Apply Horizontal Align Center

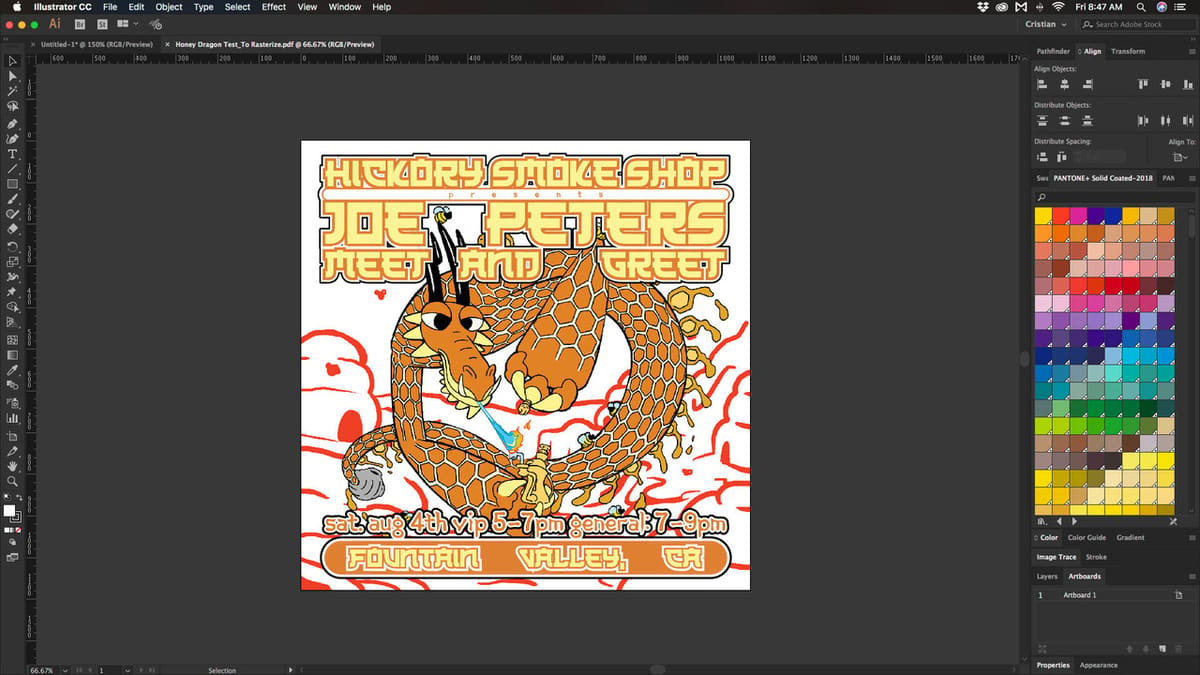[1065, 84]
